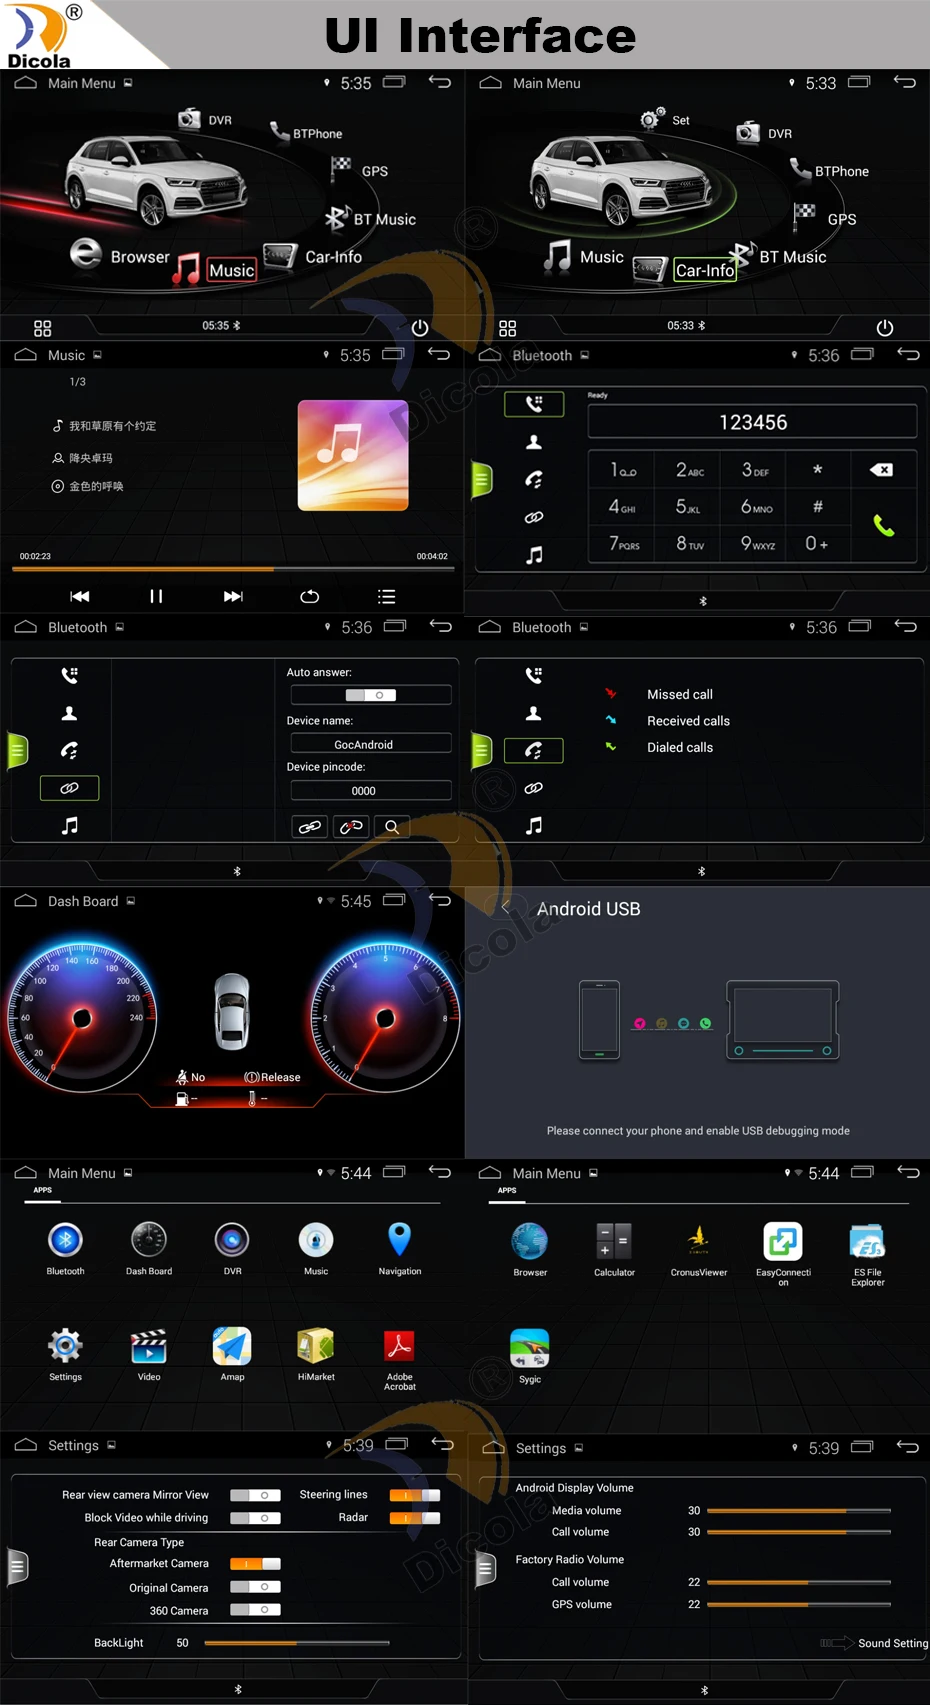
Task: Select Dialed calls in call log
Action: [x=680, y=747]
